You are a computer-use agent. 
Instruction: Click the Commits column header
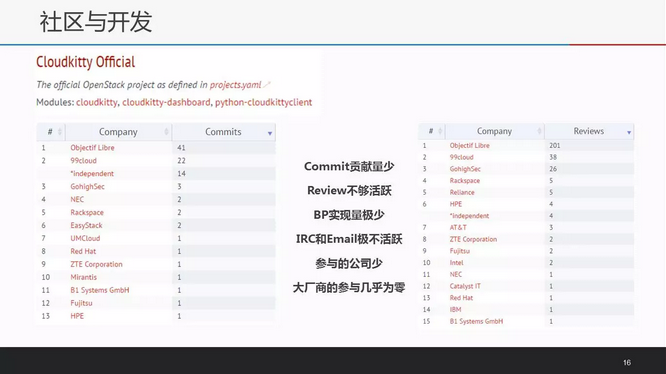point(224,132)
